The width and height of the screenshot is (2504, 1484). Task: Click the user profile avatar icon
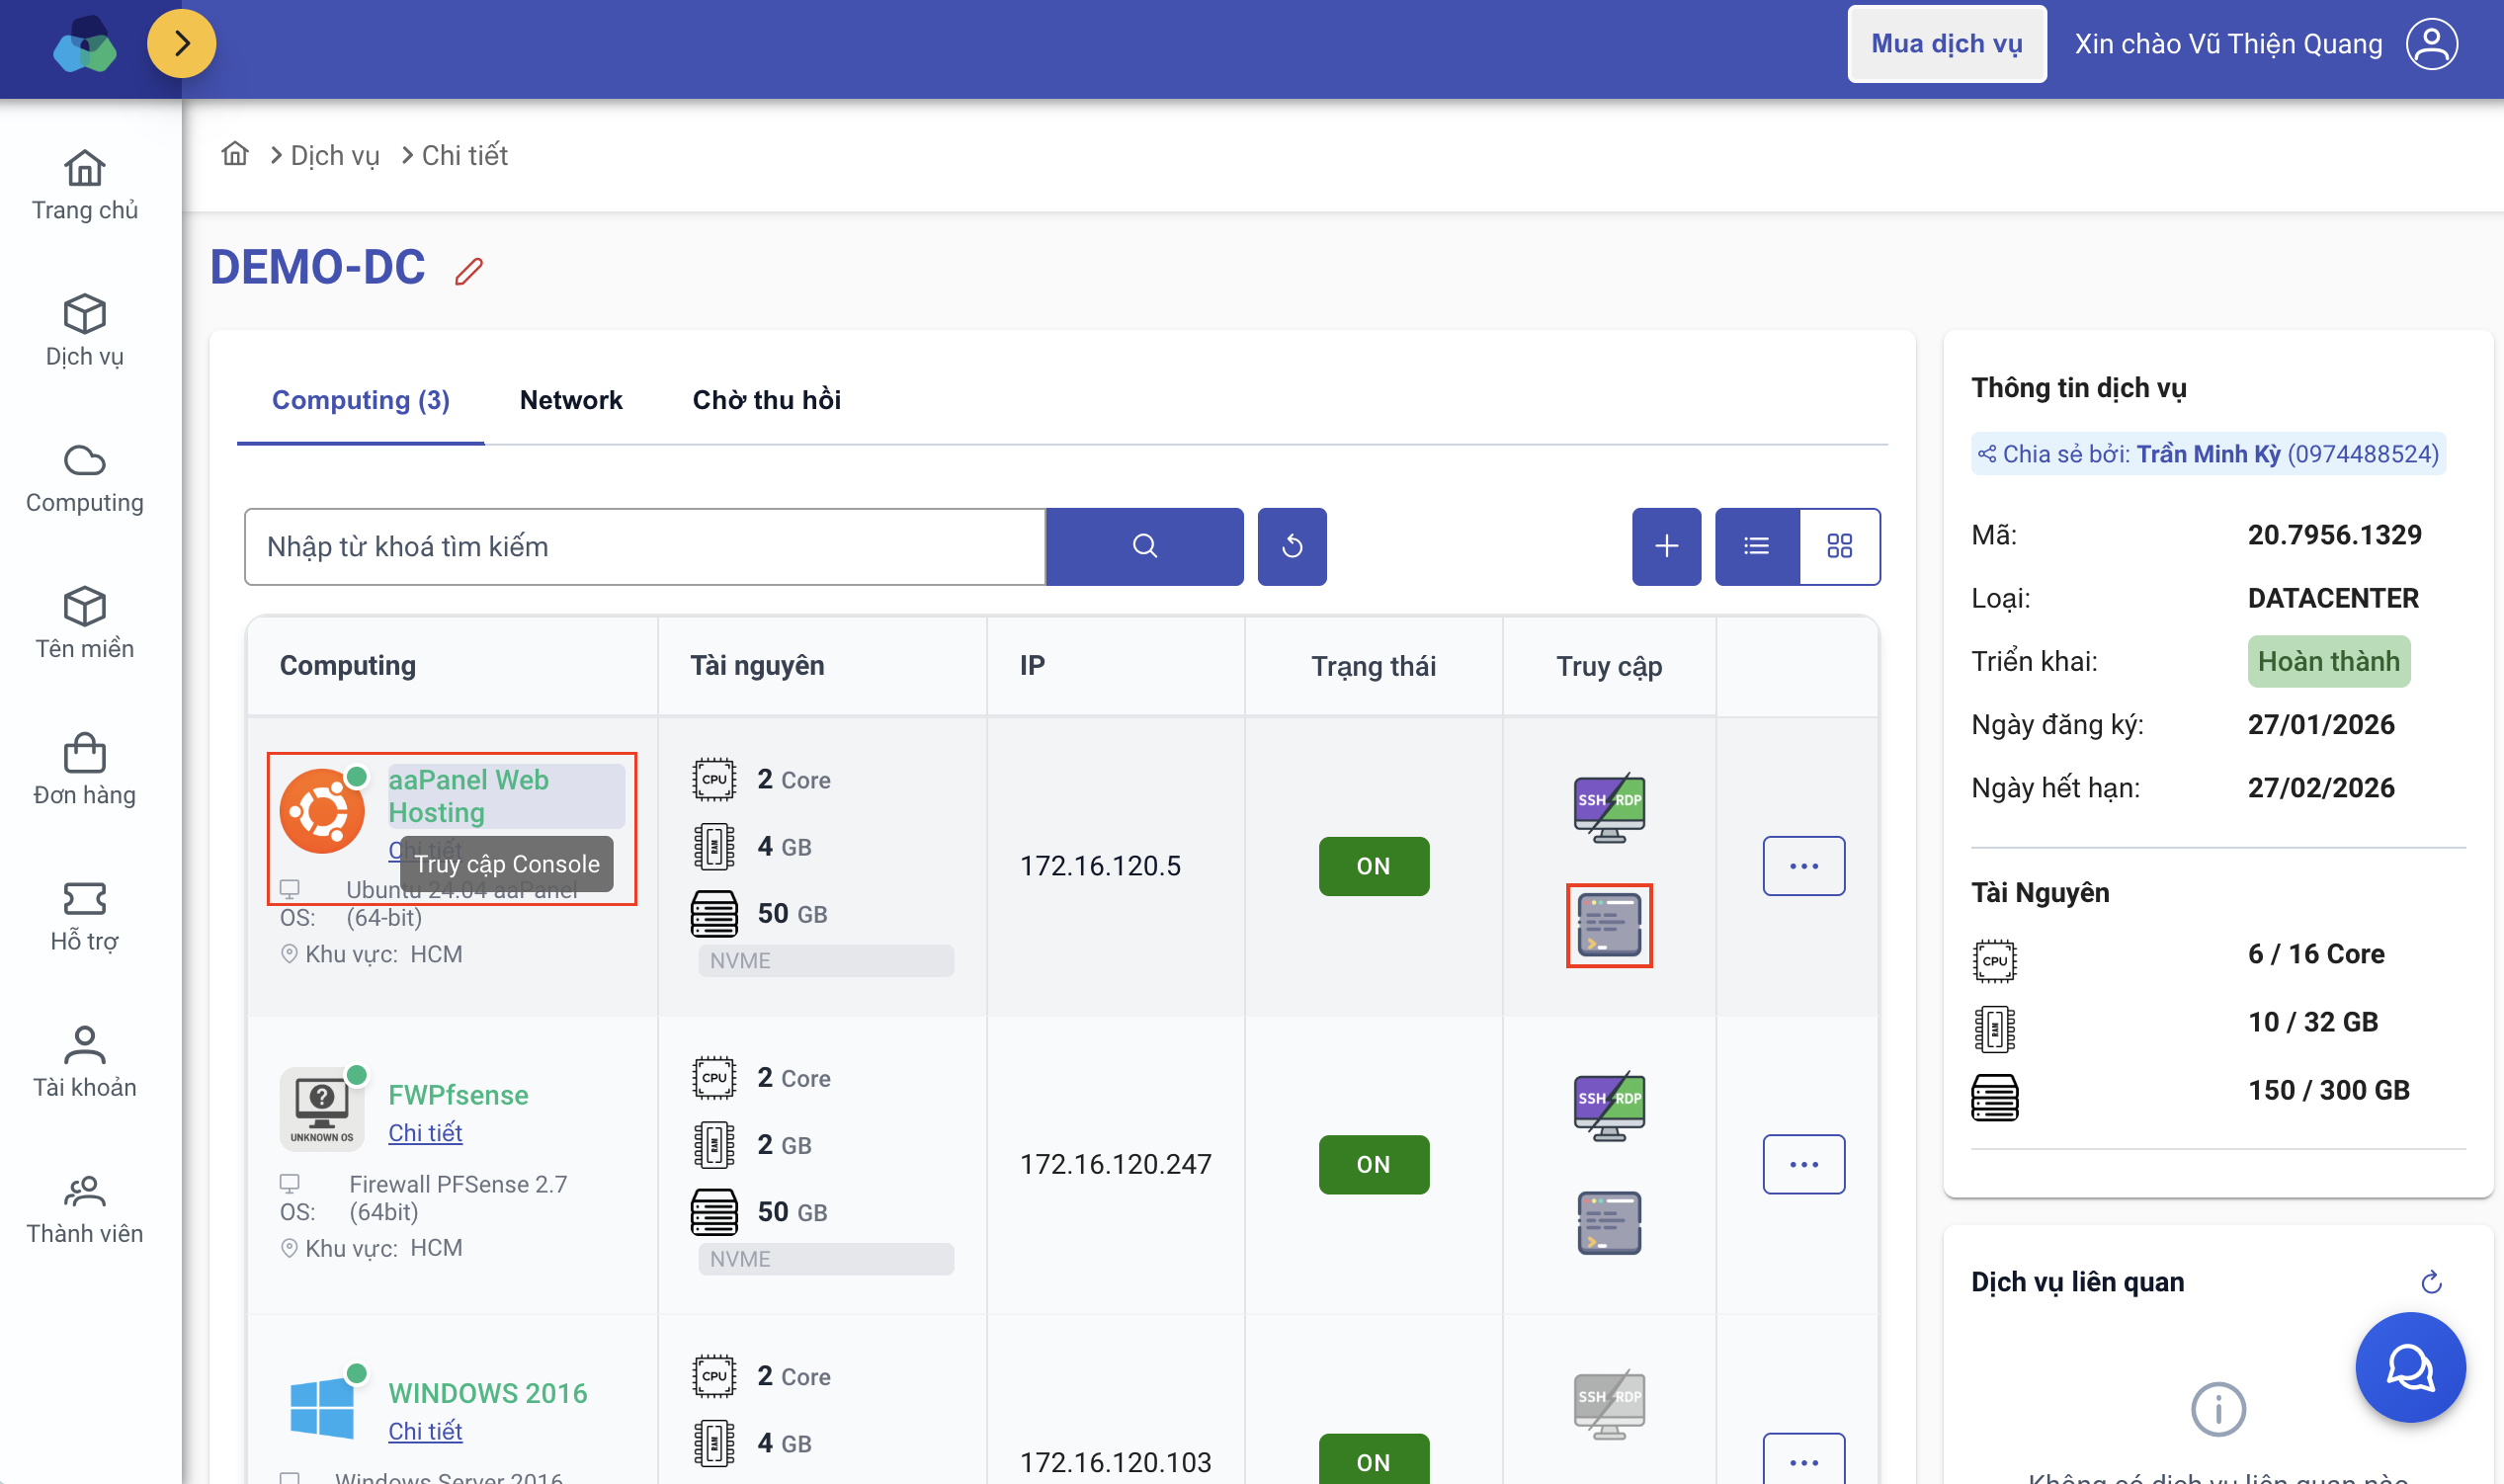click(2431, 44)
